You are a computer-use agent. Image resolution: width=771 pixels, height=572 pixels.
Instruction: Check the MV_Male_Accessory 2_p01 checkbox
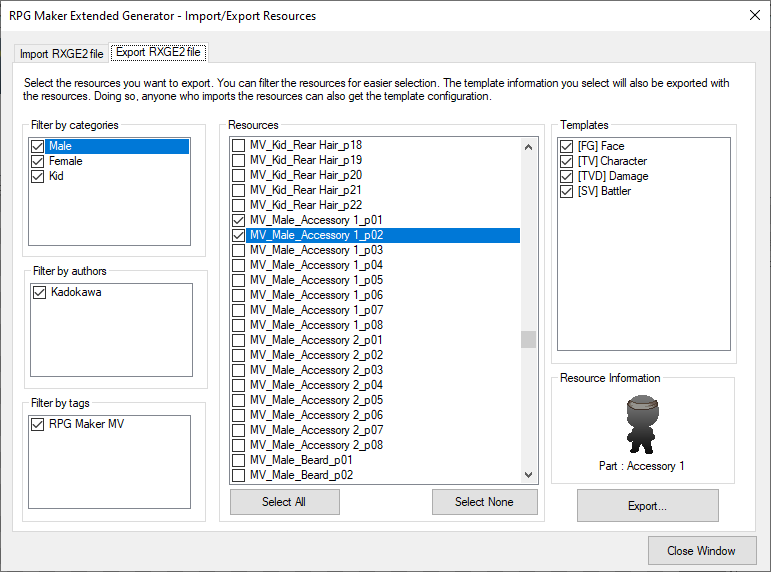tap(238, 340)
